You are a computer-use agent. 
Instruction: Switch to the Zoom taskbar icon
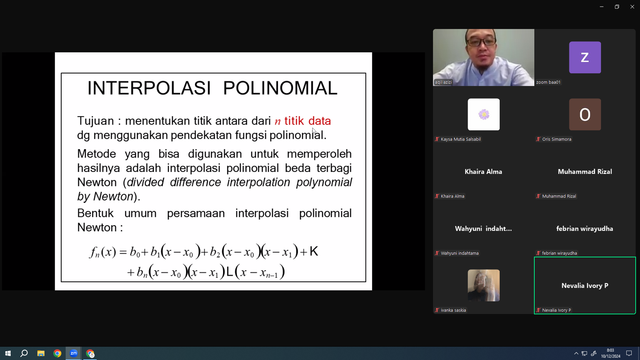click(74, 353)
